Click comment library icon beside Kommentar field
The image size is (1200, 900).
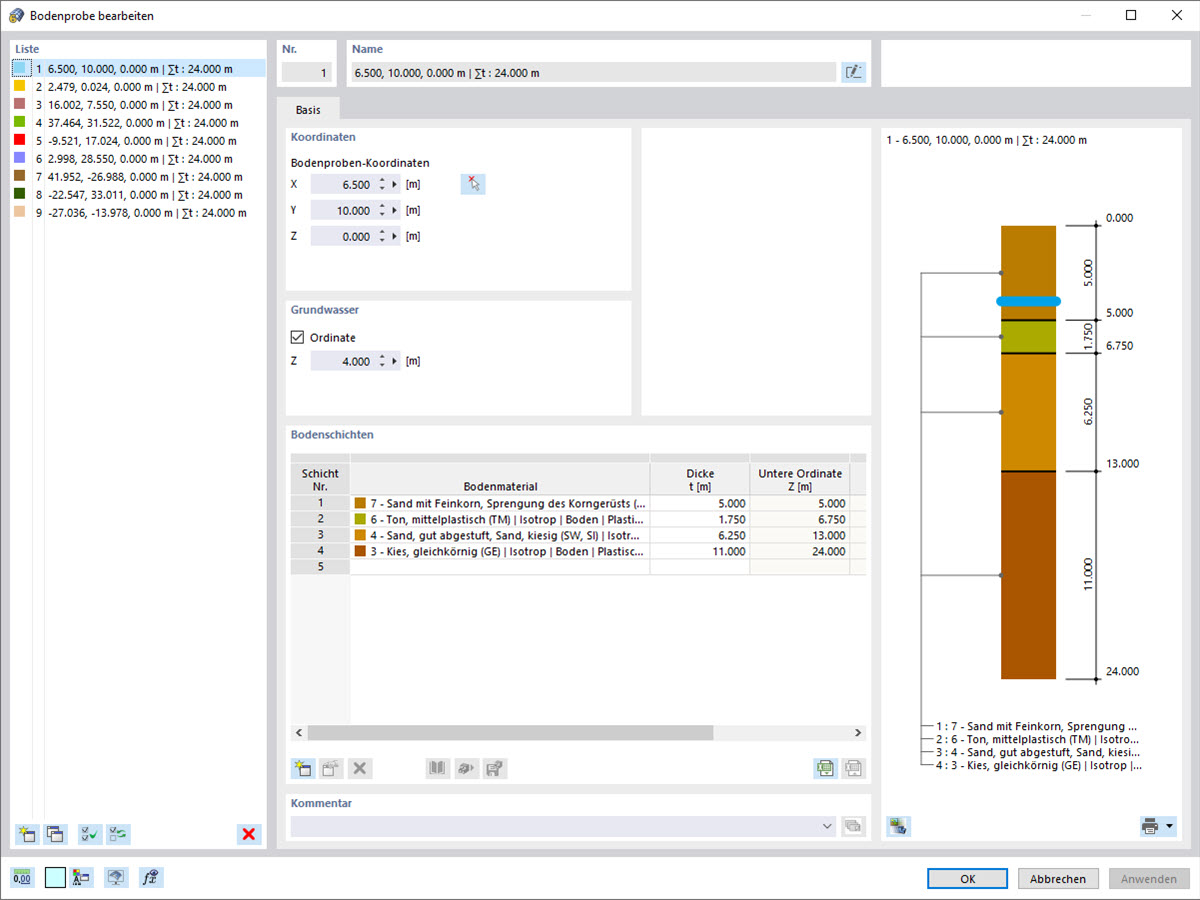click(x=853, y=826)
